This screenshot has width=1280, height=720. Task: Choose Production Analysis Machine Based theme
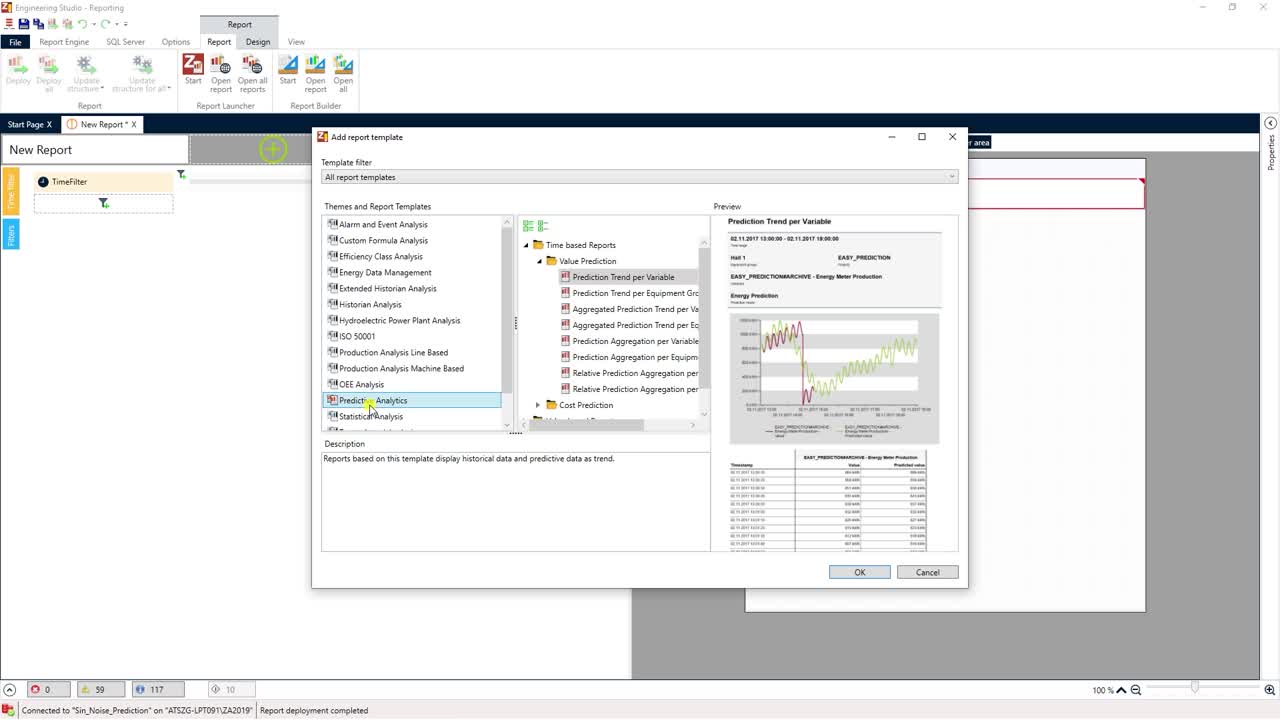[x=401, y=368]
